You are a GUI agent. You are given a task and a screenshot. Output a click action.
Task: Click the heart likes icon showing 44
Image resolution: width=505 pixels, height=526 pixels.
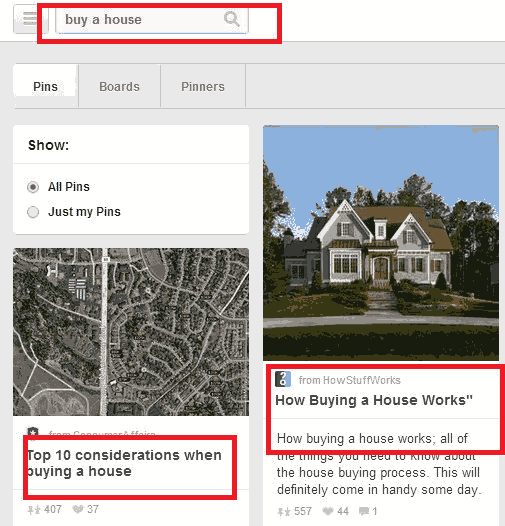pos(328,511)
